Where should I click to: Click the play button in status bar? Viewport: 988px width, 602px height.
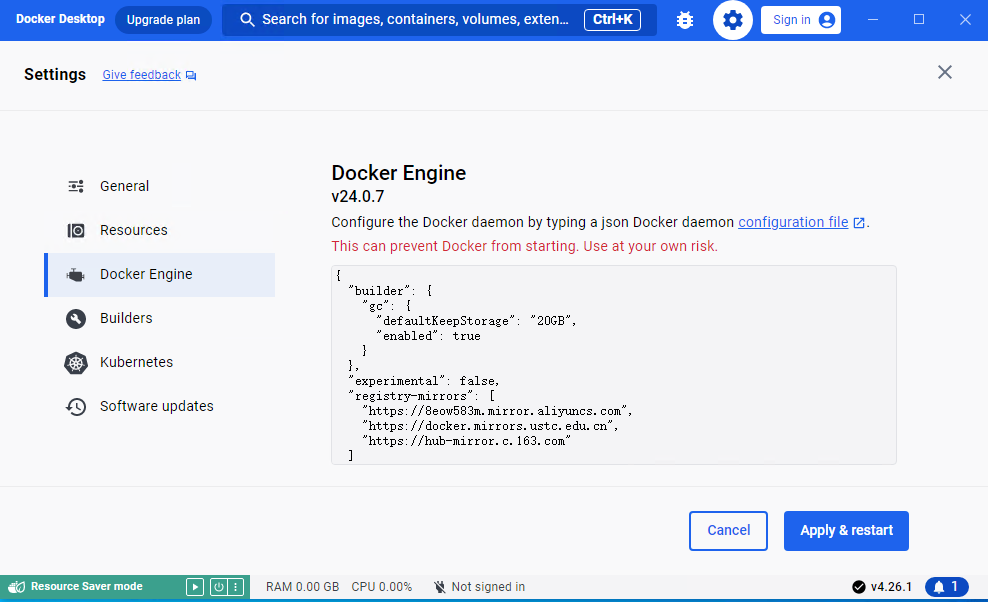tap(195, 588)
